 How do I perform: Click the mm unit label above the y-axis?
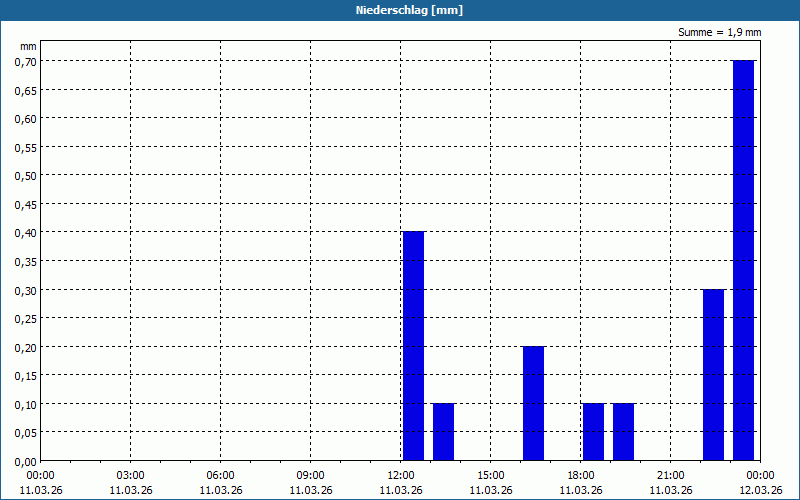[x=28, y=46]
